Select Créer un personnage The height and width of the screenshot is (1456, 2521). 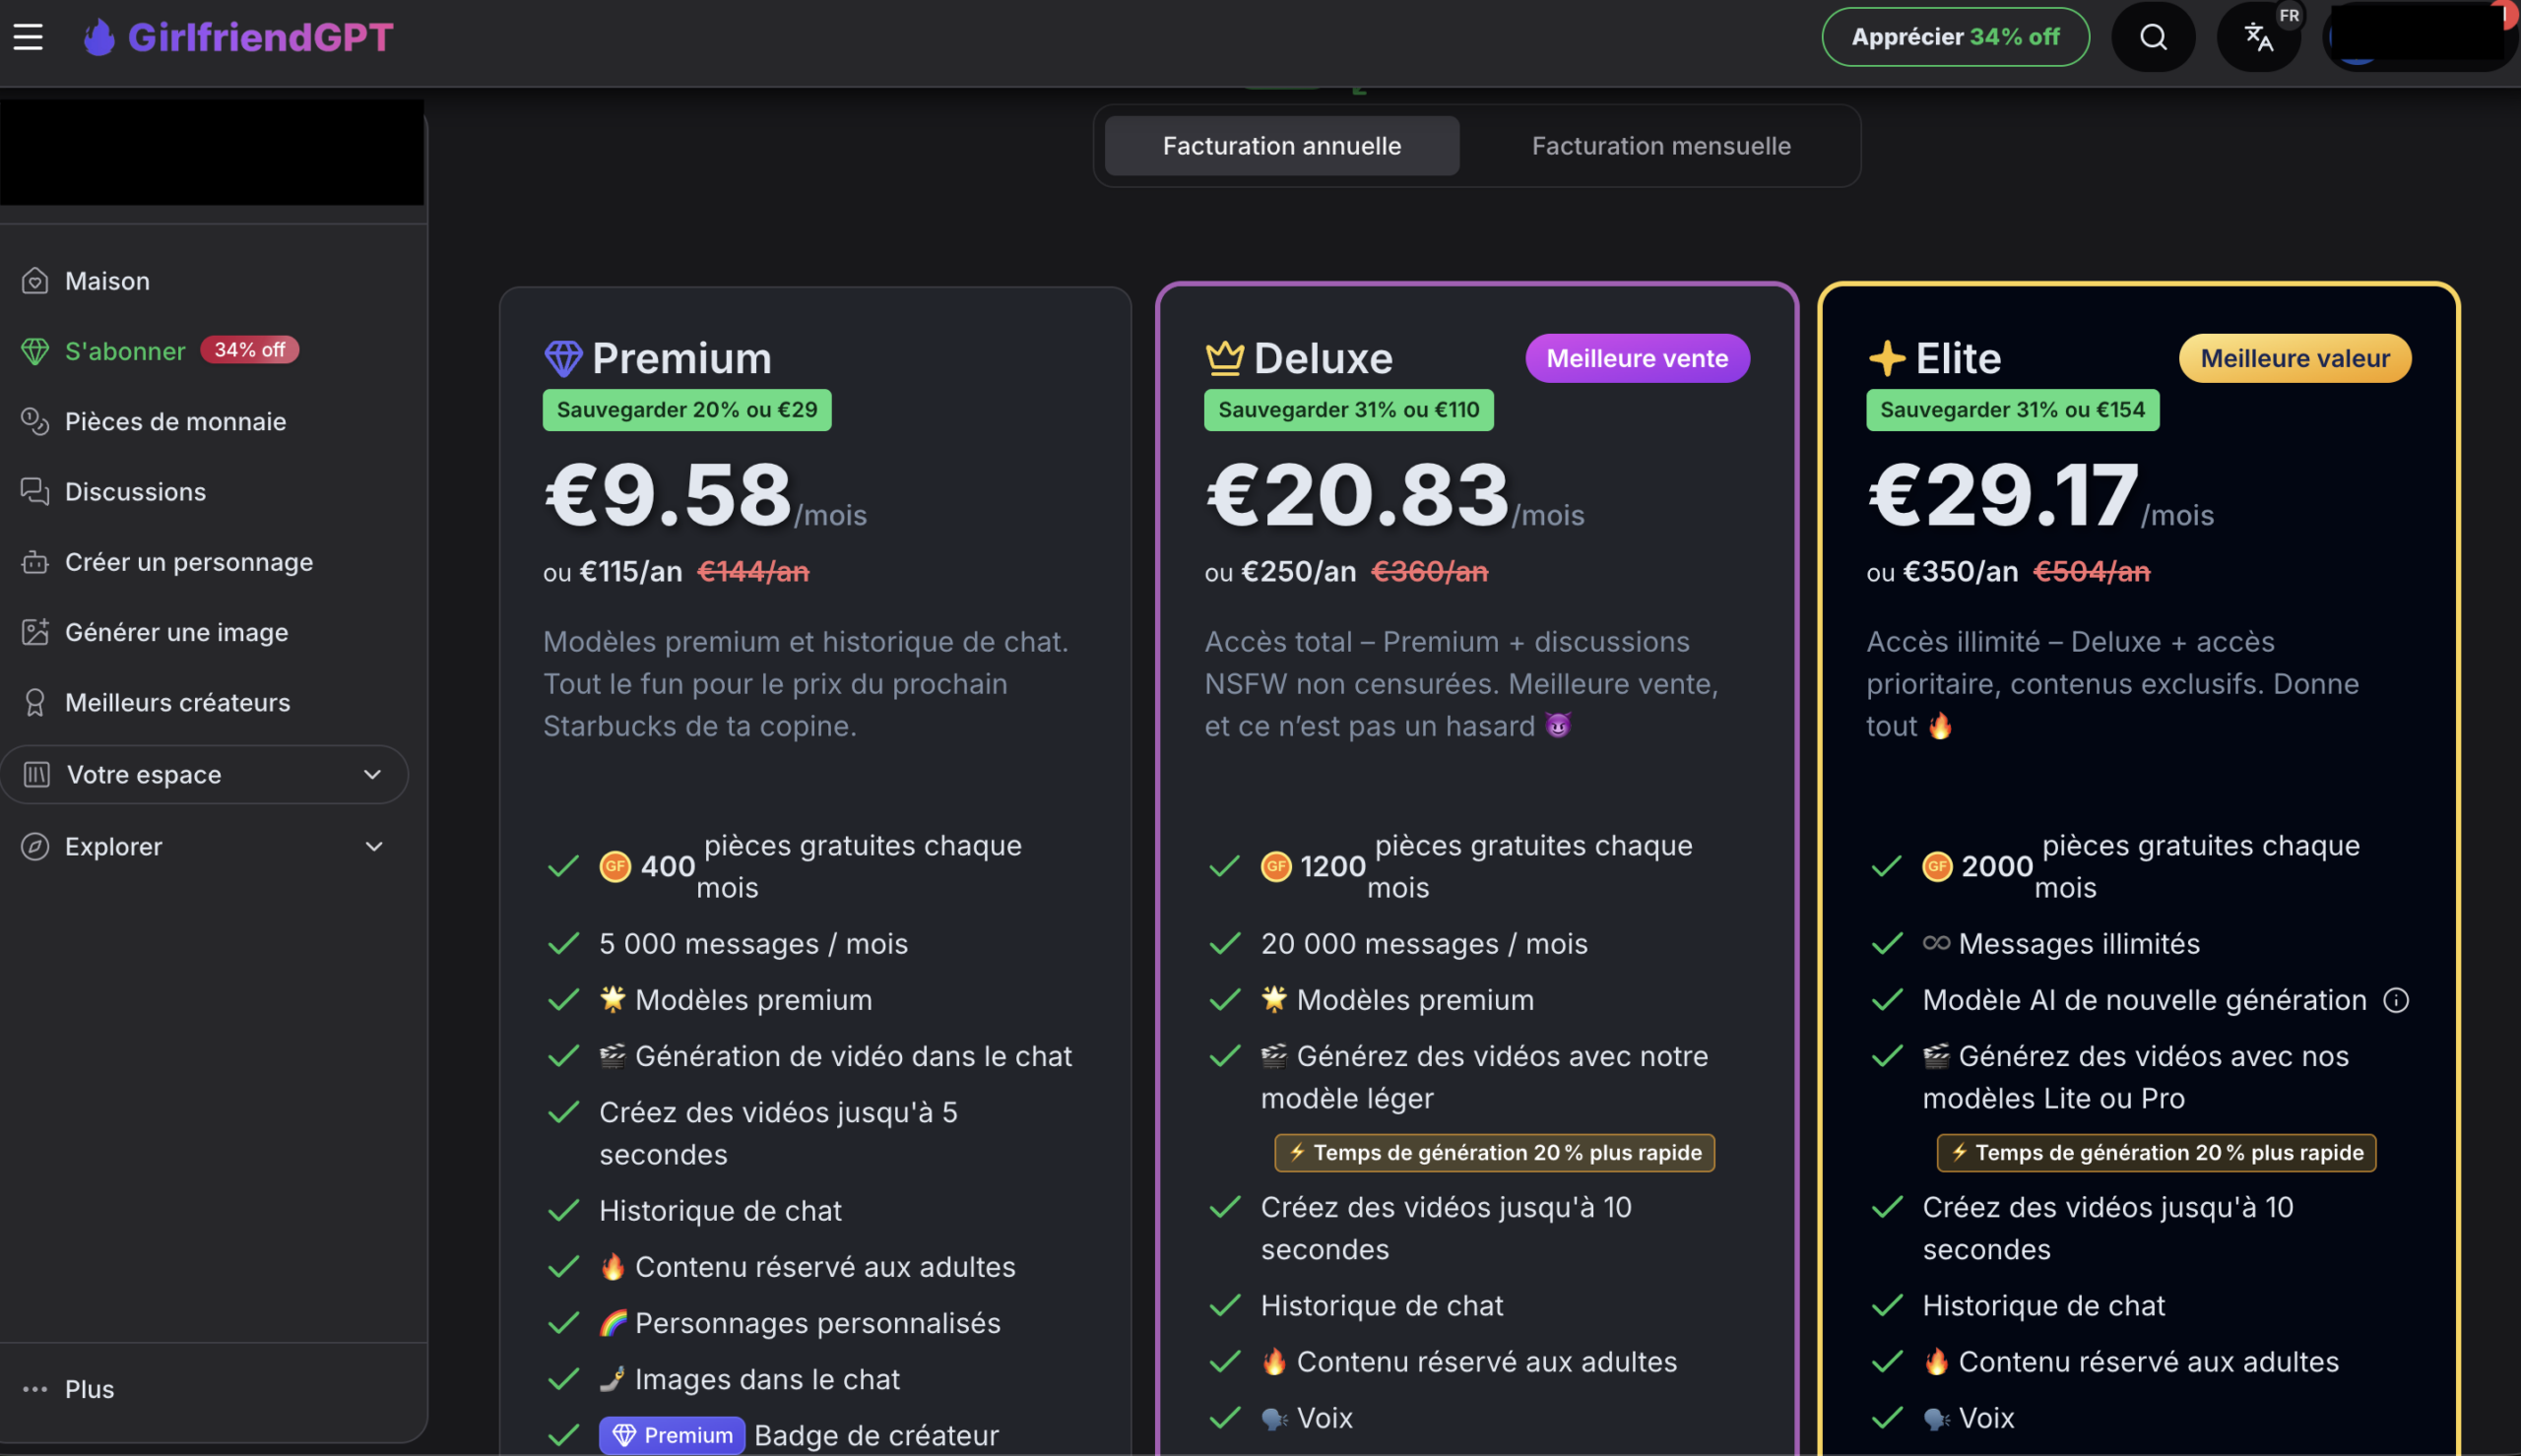(189, 562)
